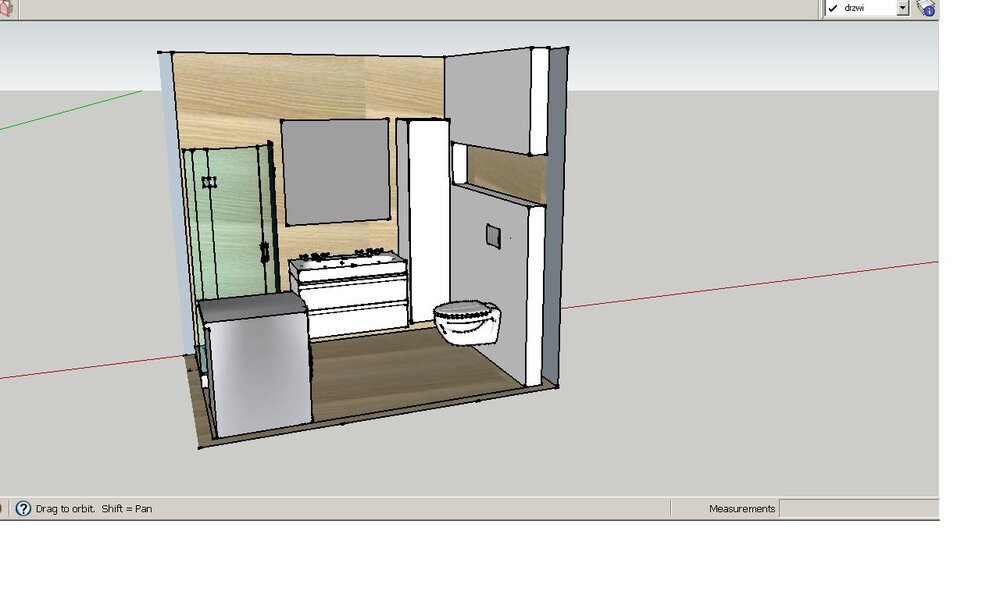Select the wall-hung toilet bowl in the model
The width and height of the screenshot is (1000, 606).
(x=468, y=322)
